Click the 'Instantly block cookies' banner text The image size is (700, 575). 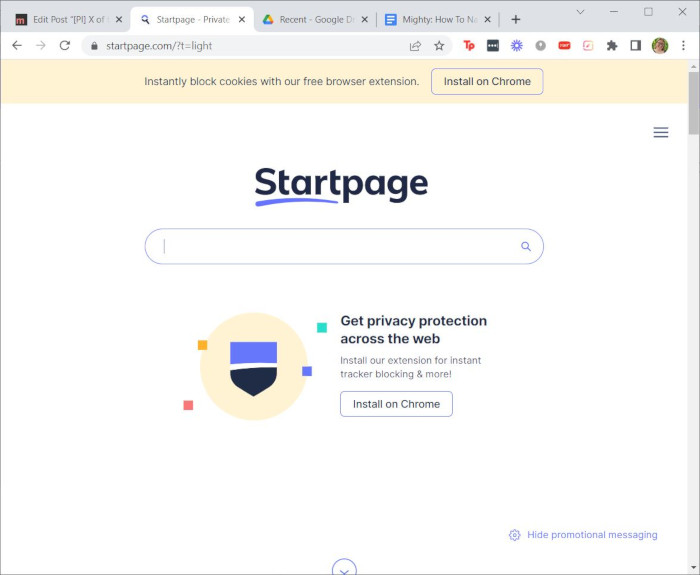(282, 81)
